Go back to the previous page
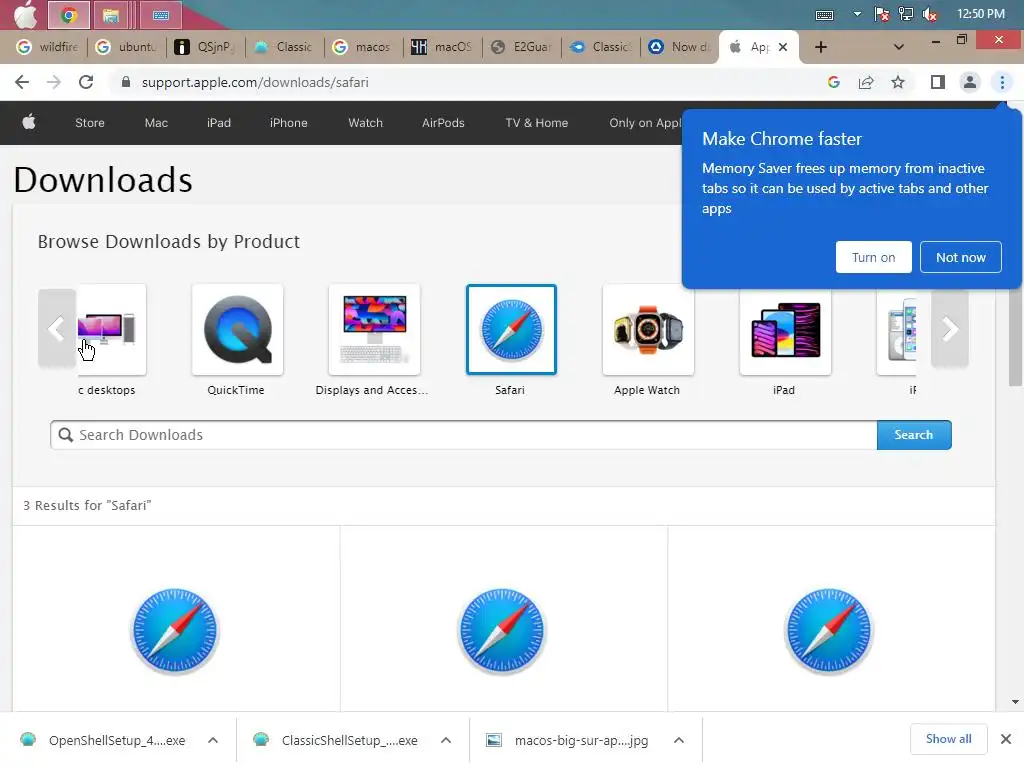The image size is (1024, 768). (x=22, y=82)
